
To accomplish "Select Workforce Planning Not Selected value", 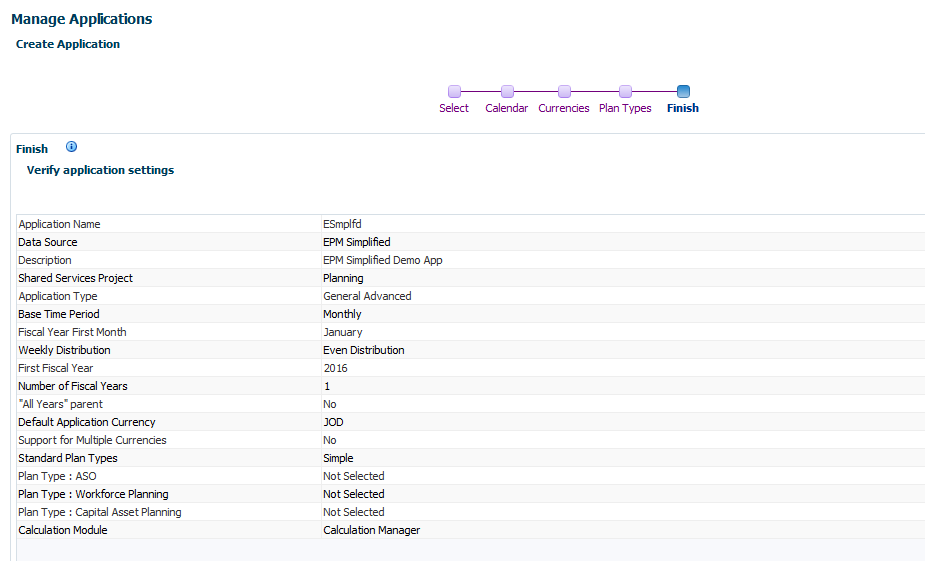I will pos(353,494).
